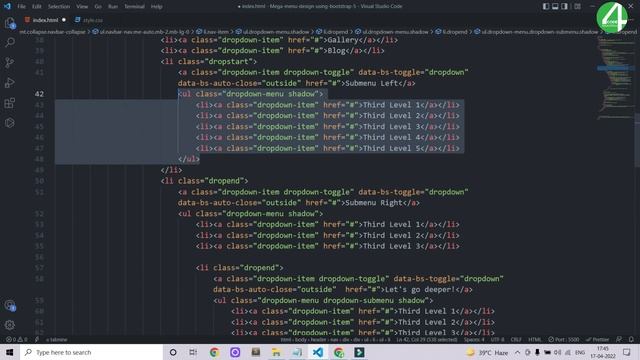Open the Terminal menu
The height and width of the screenshot is (360, 640).
(x=134, y=7)
